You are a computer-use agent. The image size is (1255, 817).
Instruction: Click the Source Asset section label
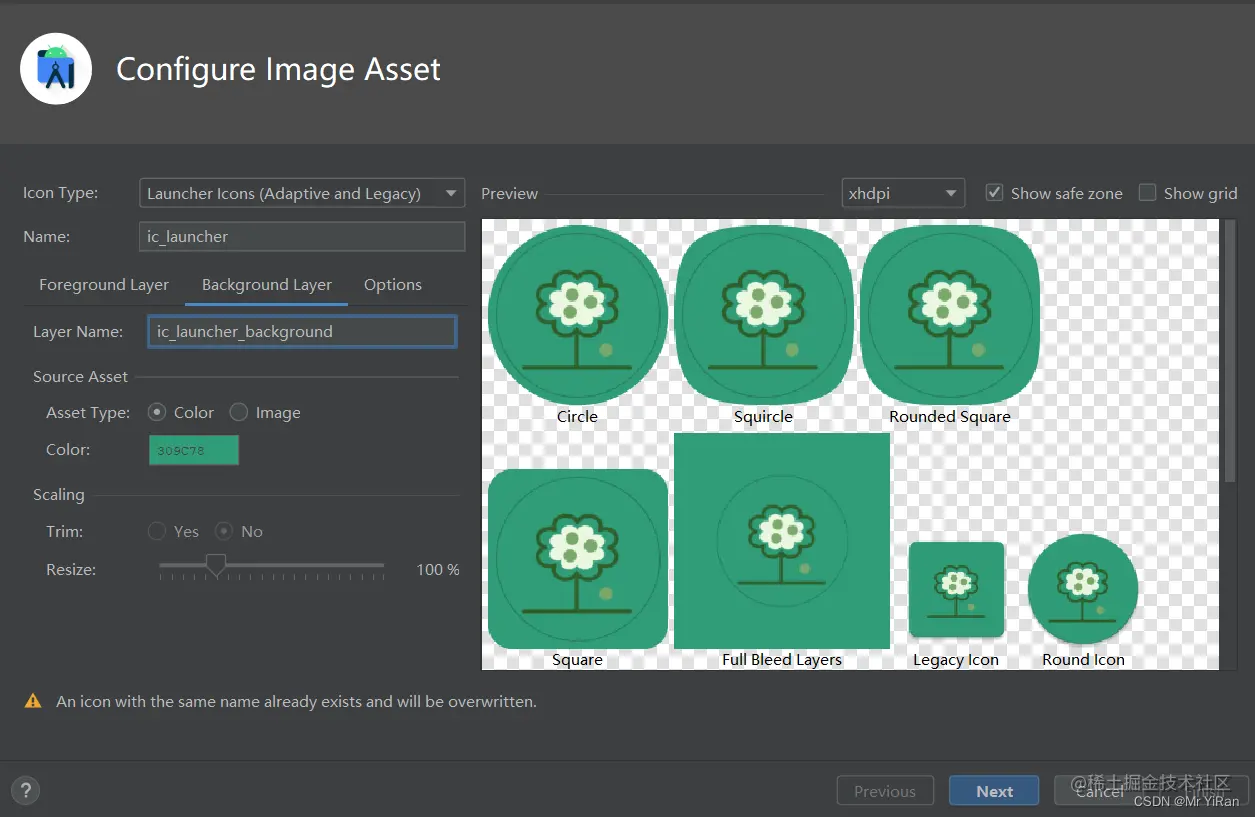point(80,376)
